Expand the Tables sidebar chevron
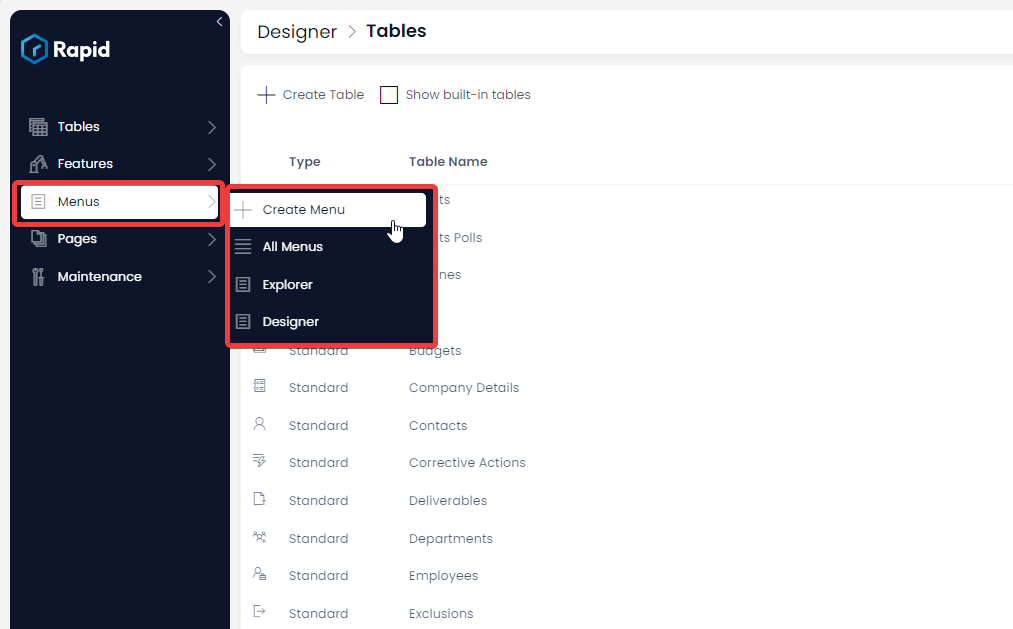Screen dimensions: 1013x629 (211, 126)
